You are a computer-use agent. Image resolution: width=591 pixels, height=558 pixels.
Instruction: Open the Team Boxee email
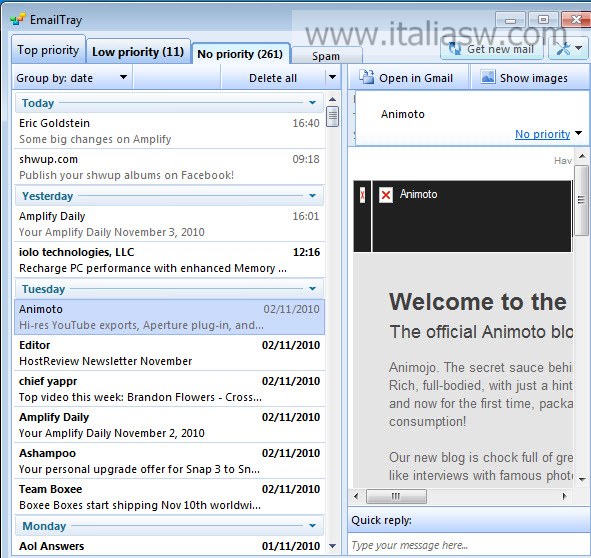(x=170, y=497)
